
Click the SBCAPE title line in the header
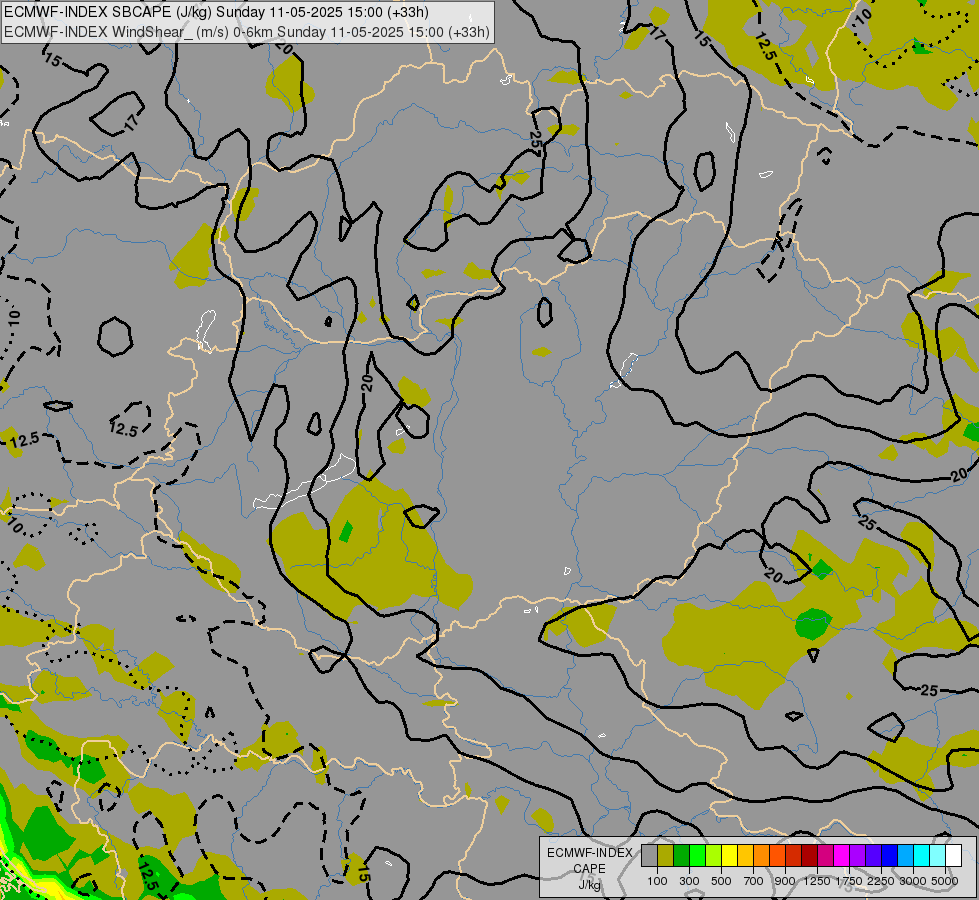click(216, 12)
